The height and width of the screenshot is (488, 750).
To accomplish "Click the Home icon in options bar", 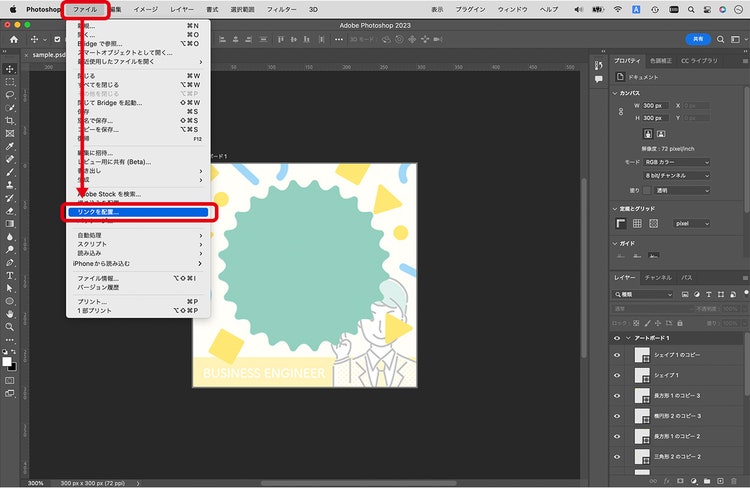I will pyautogui.click(x=14, y=40).
